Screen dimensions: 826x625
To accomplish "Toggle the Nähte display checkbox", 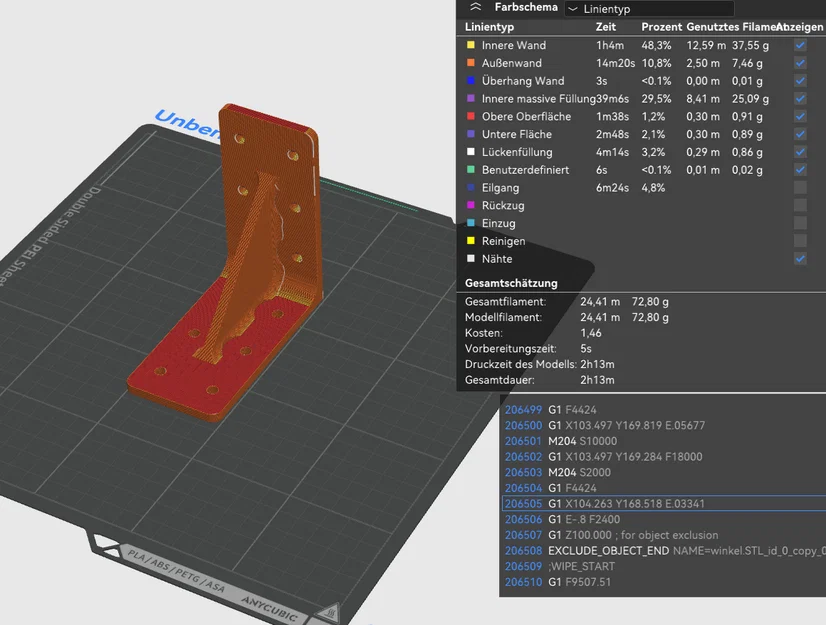I will [x=800, y=259].
